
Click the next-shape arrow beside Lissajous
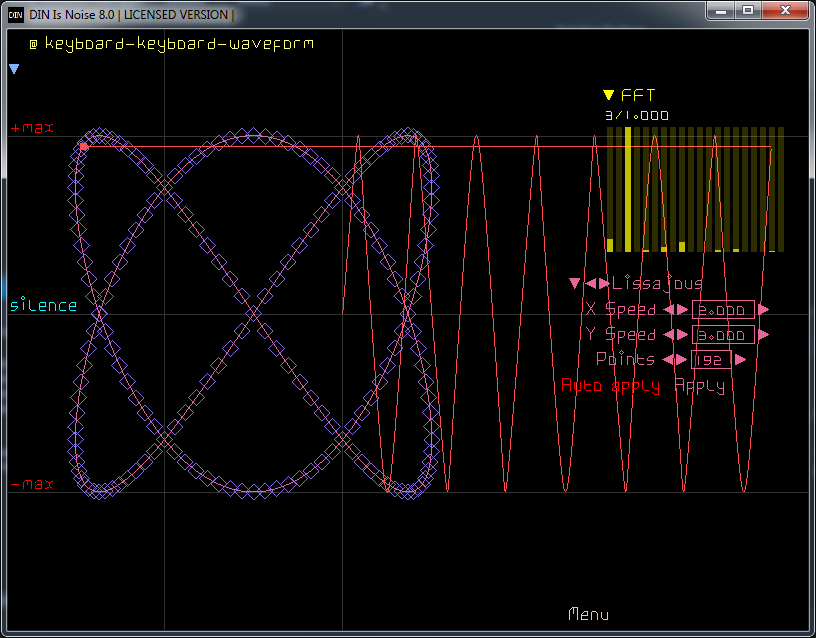pyautogui.click(x=604, y=284)
